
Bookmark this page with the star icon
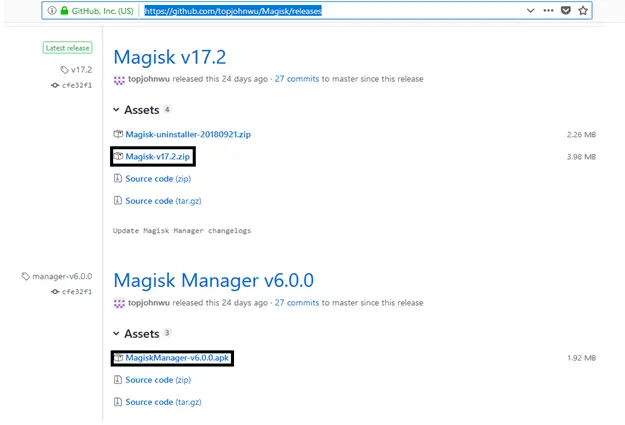point(583,10)
